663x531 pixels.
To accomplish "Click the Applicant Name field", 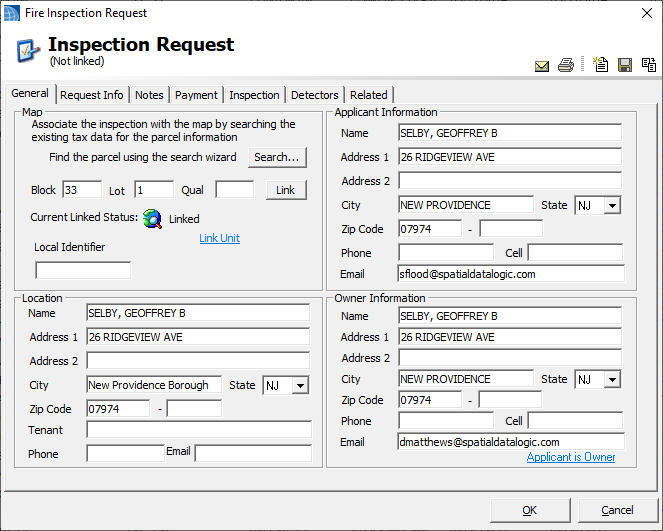I will pos(510,133).
